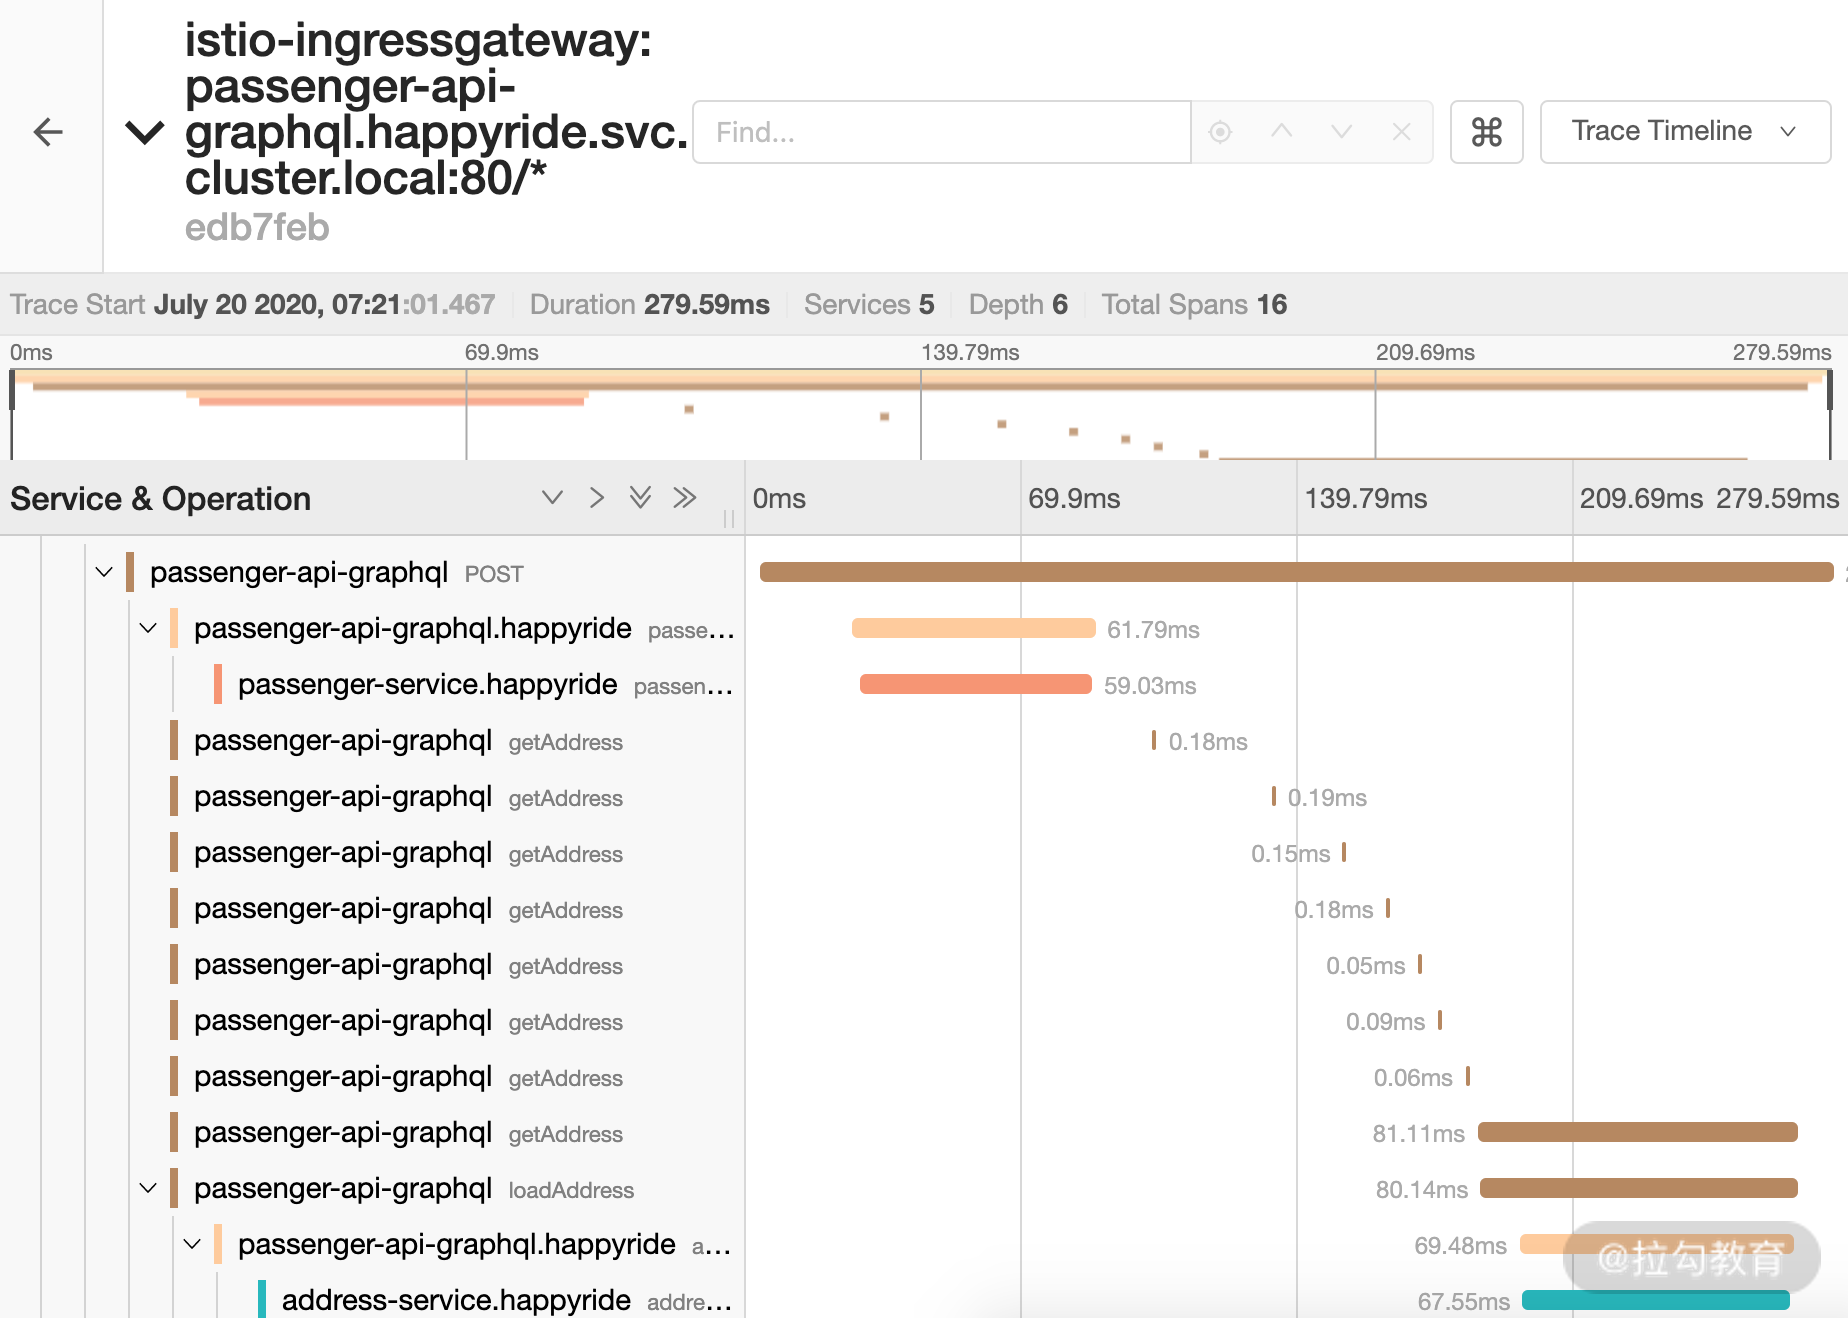The height and width of the screenshot is (1318, 1848).
Task: Collapse passenger-api-graphql.happyride 61.79ms span
Action: (x=148, y=628)
